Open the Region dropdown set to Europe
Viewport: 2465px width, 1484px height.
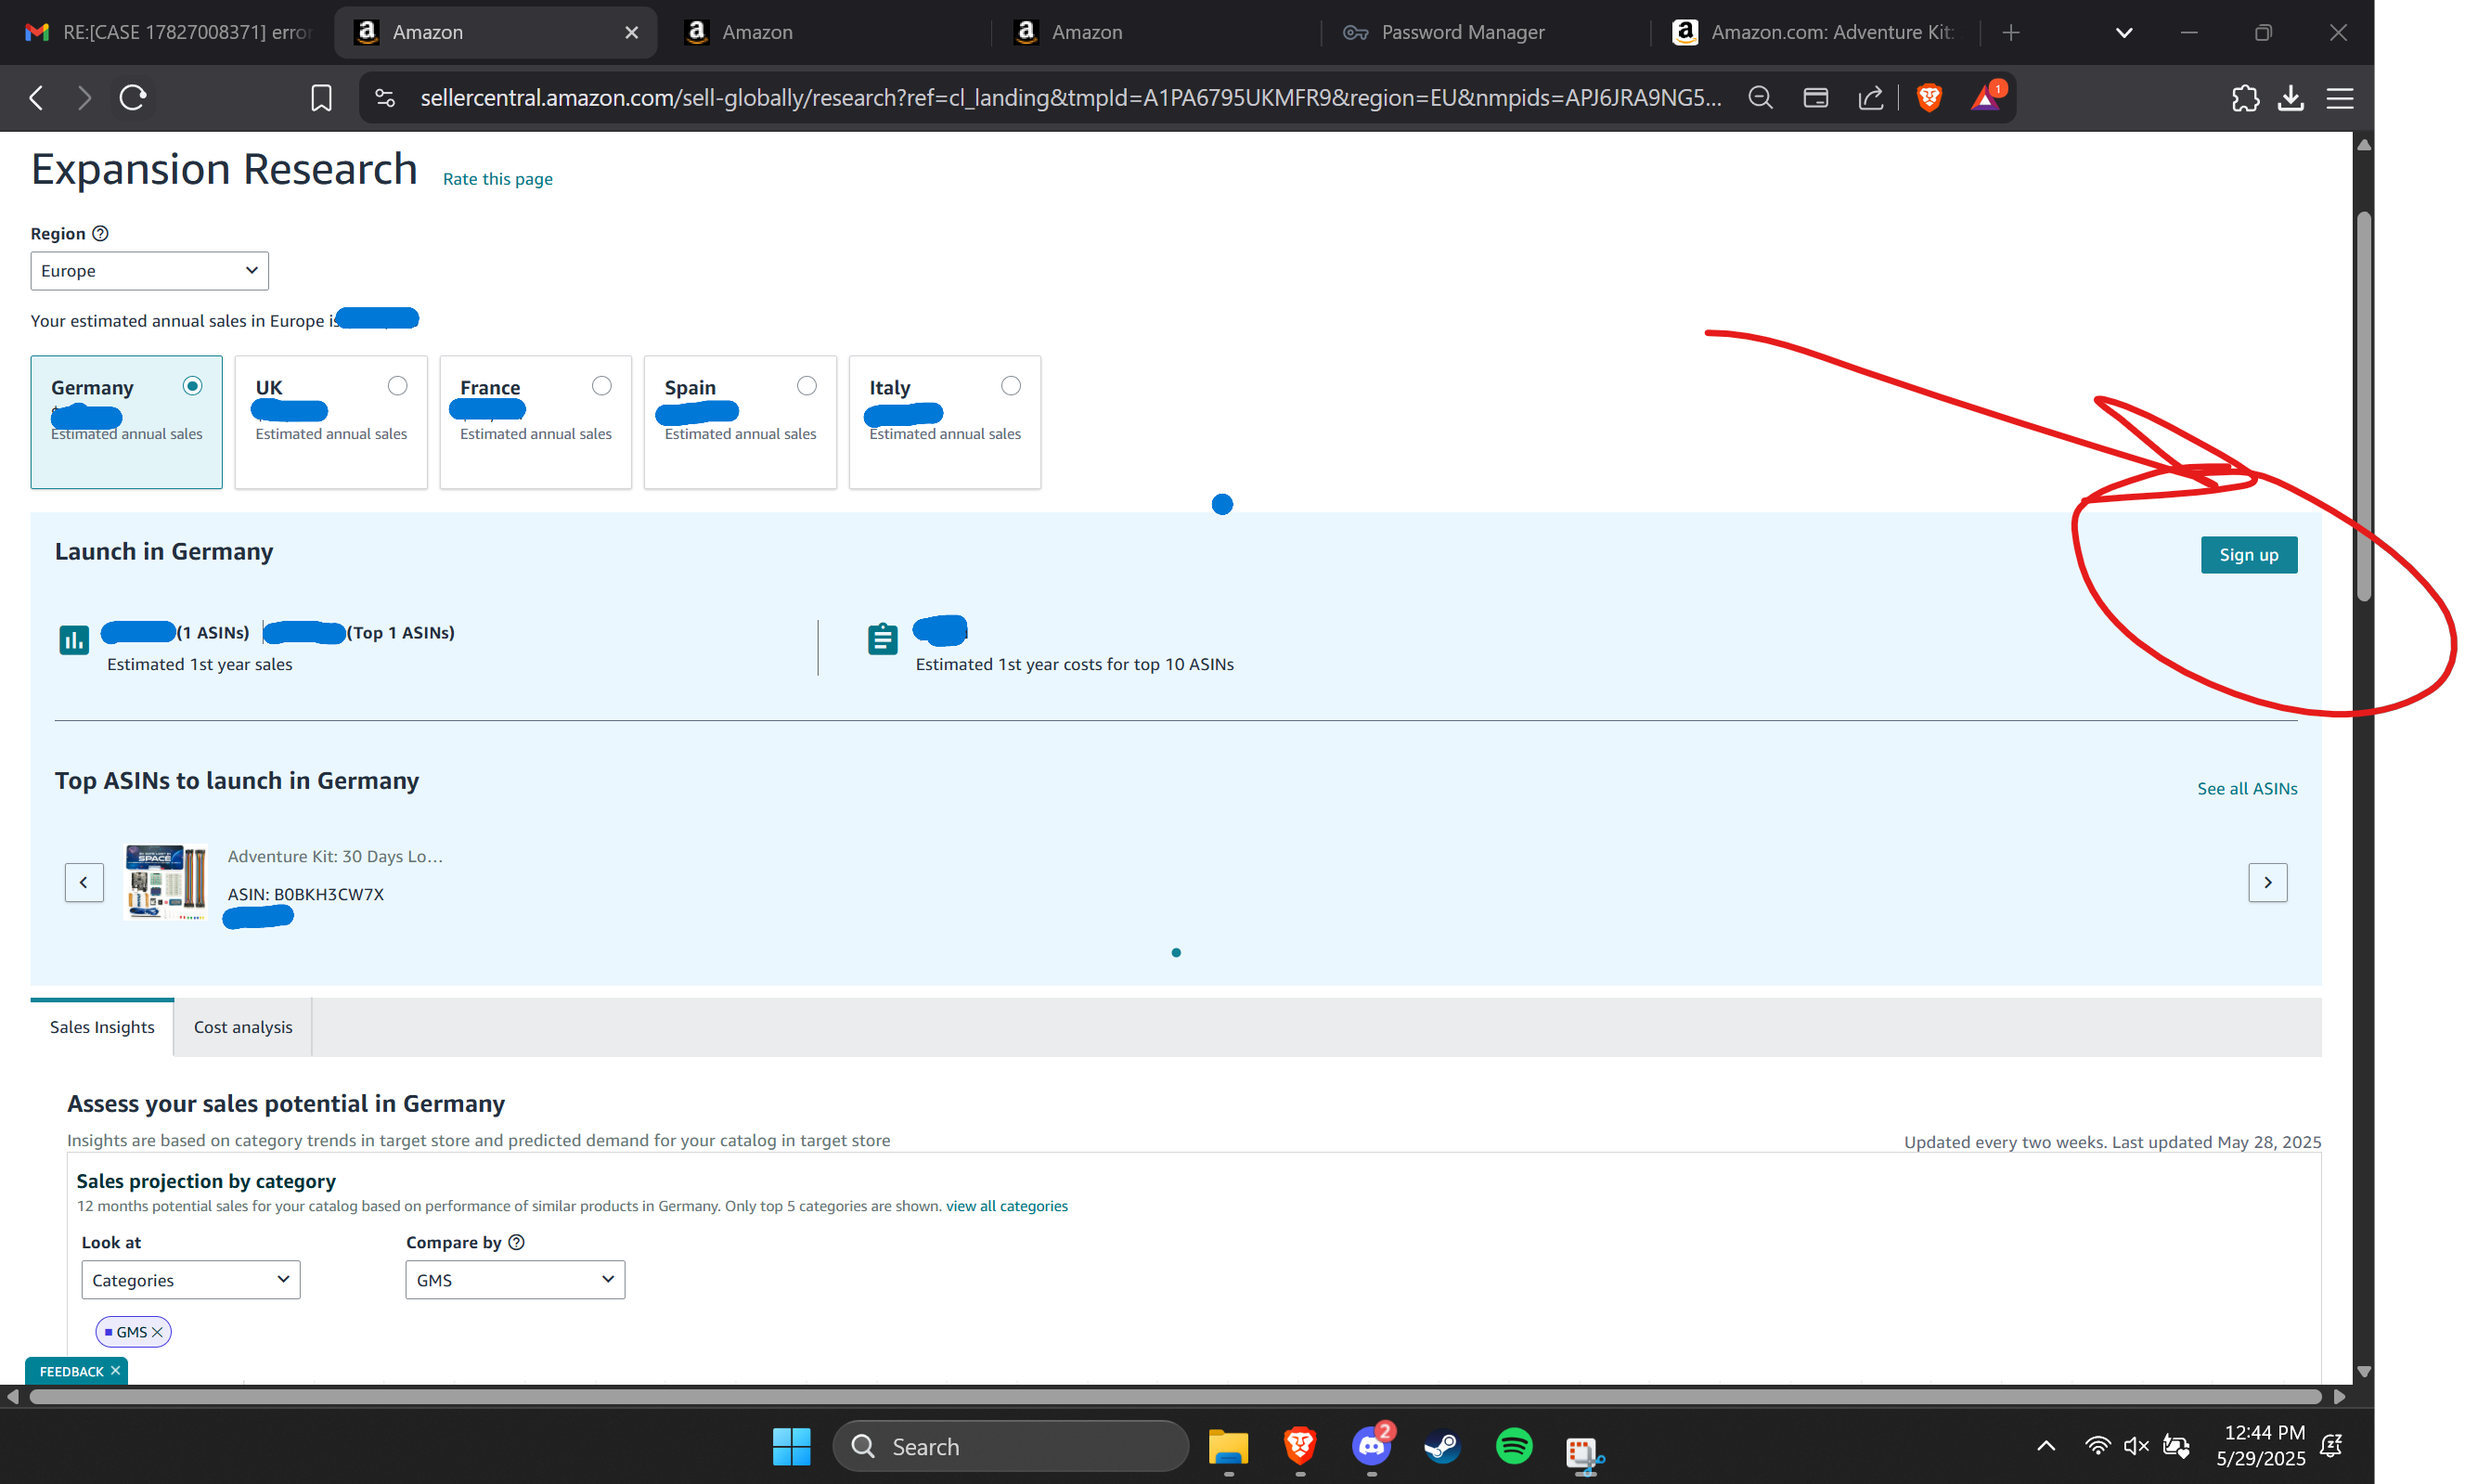pos(149,271)
